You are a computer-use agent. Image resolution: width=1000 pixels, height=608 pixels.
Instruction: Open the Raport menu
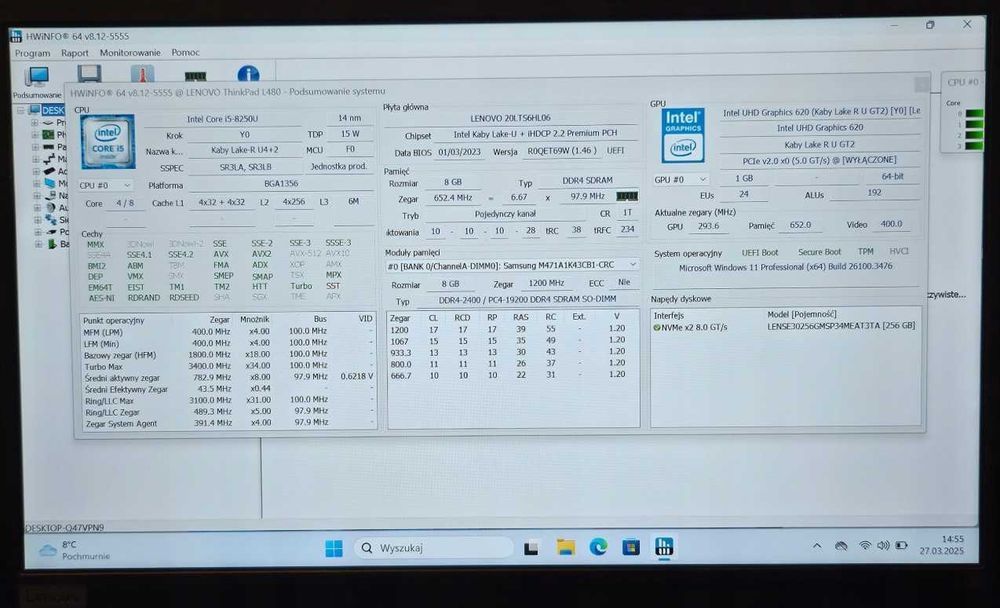75,53
